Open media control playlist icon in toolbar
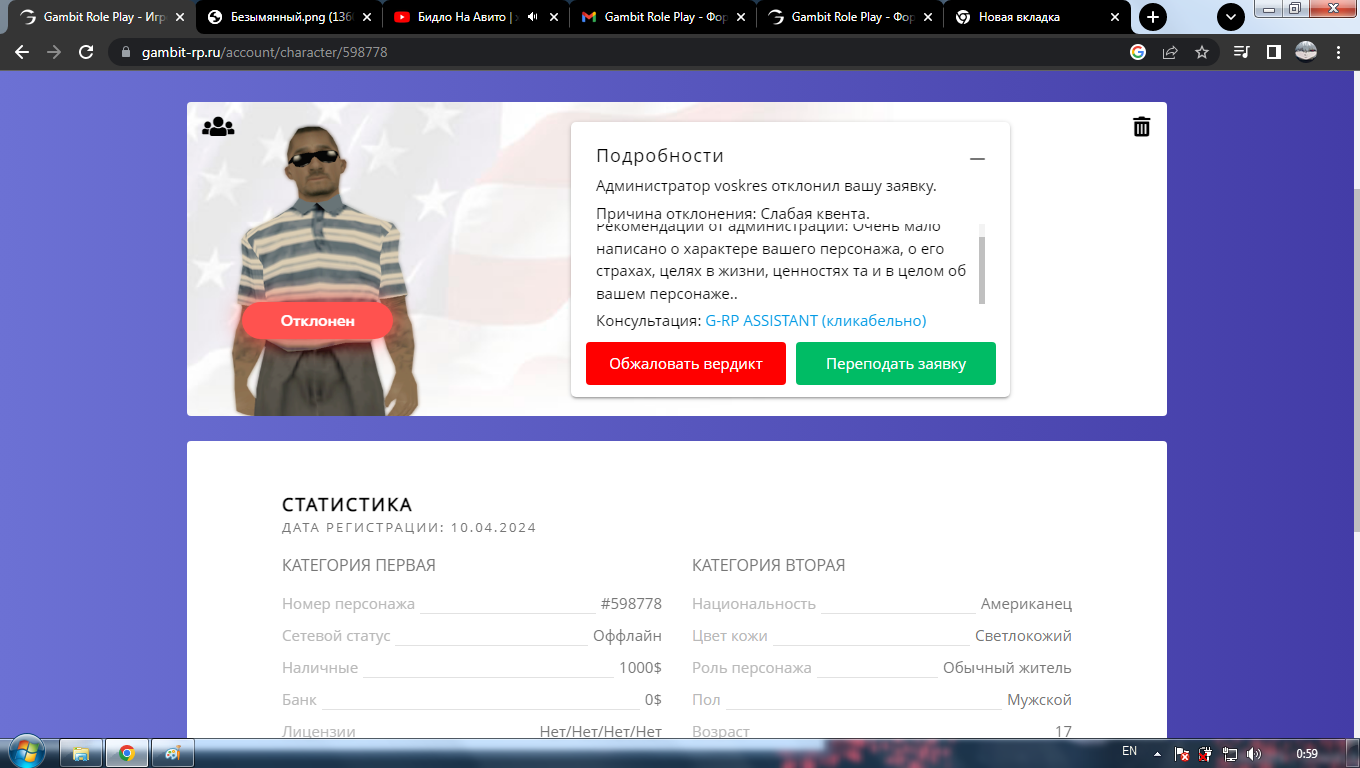This screenshot has width=1360, height=768. [1241, 52]
